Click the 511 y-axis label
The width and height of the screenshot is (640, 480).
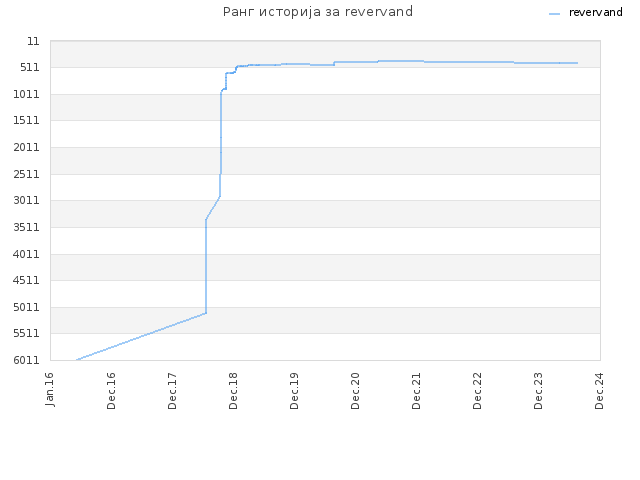(30, 67)
